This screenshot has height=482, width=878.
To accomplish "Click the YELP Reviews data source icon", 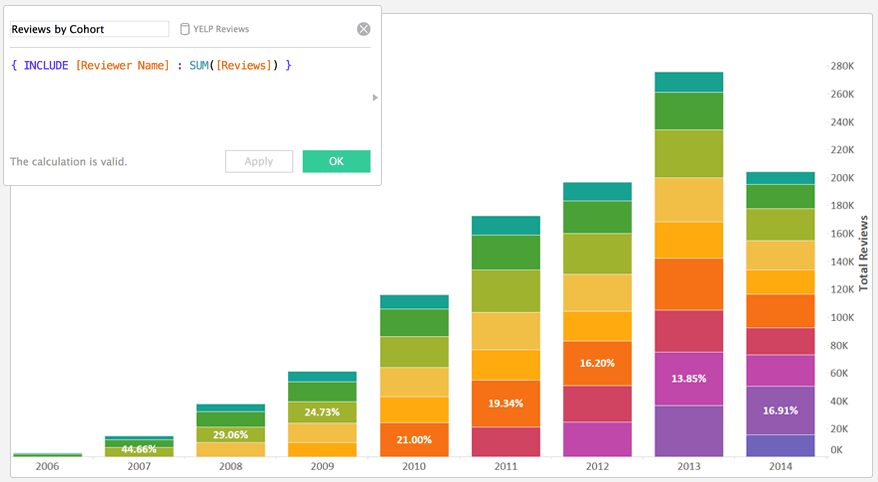I will tap(185, 29).
